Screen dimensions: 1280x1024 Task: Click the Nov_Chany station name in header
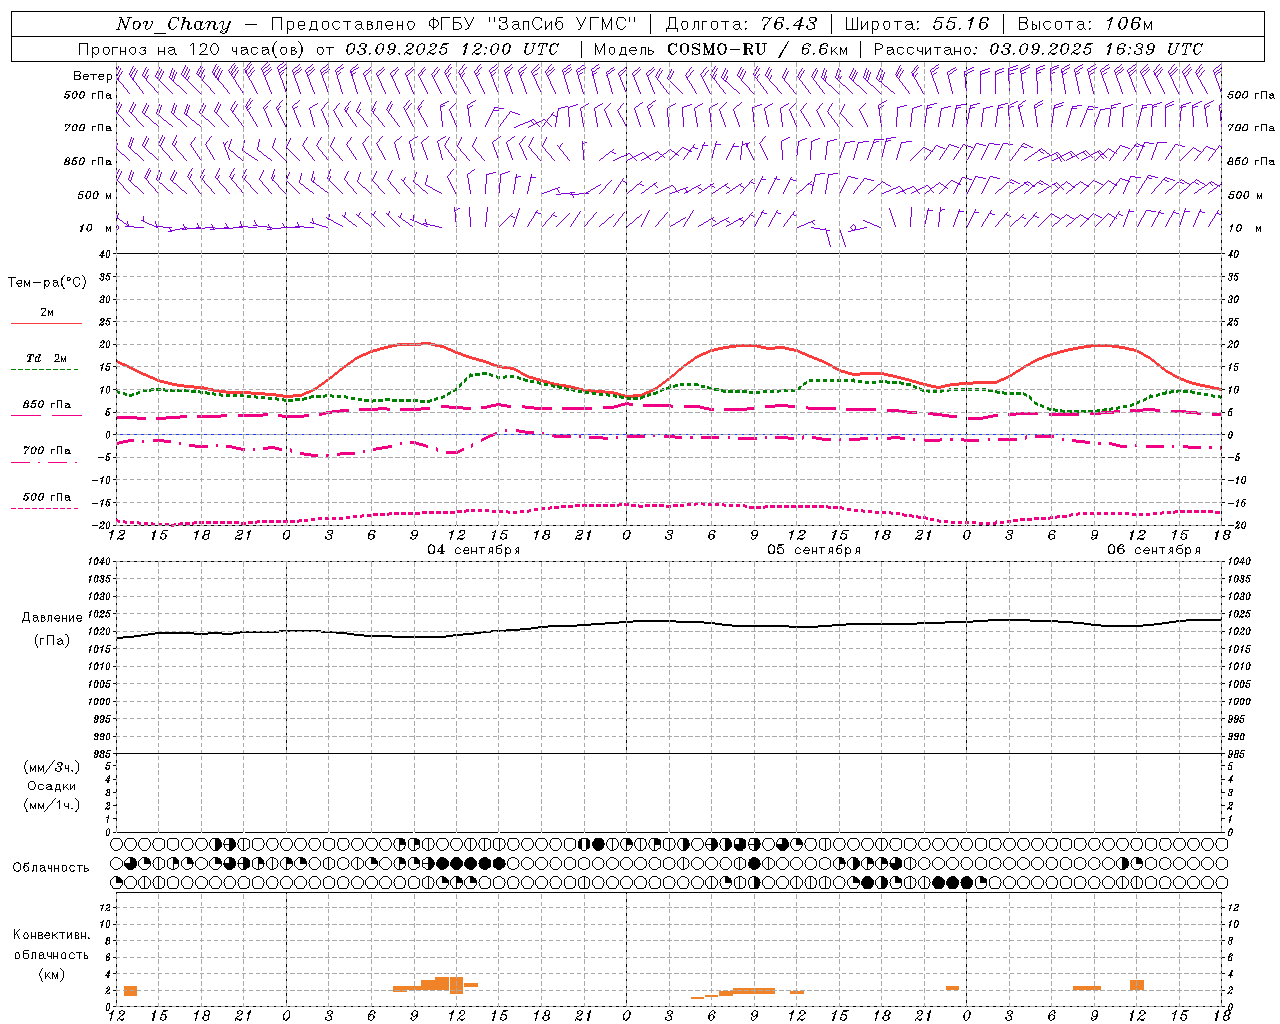(173, 24)
